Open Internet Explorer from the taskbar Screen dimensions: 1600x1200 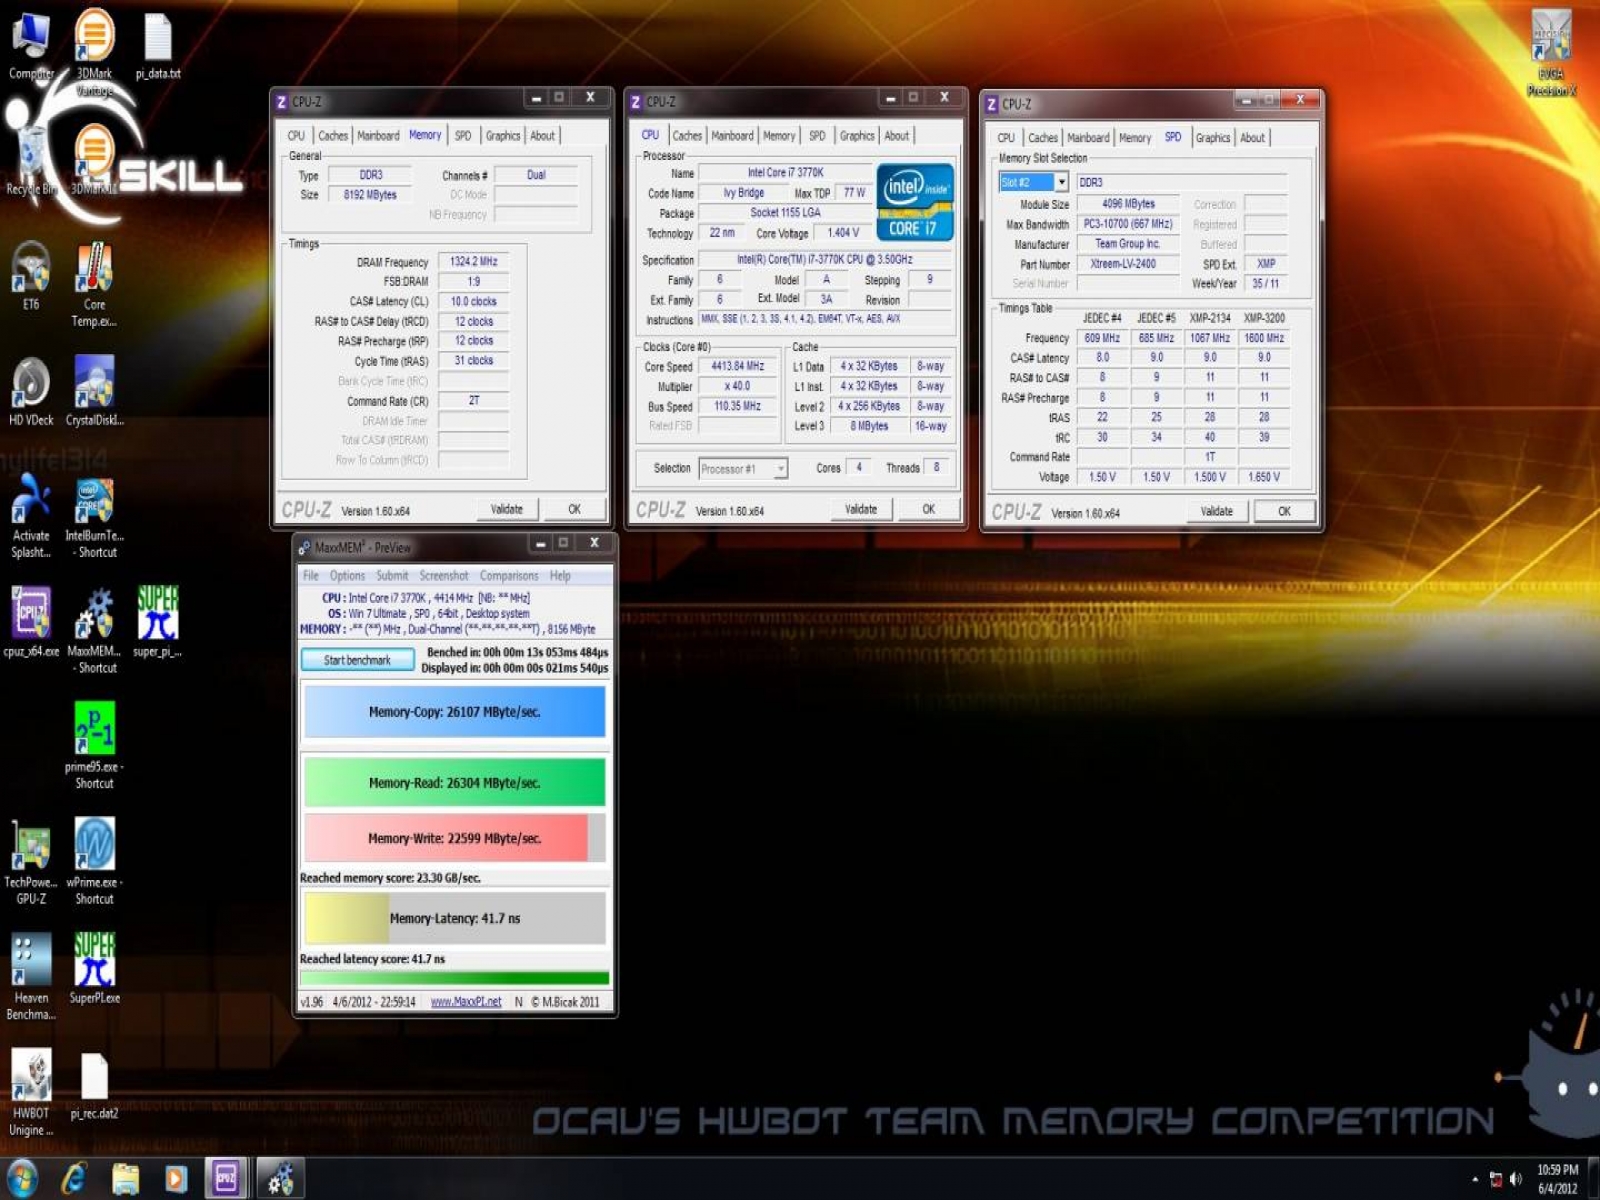[74, 1178]
